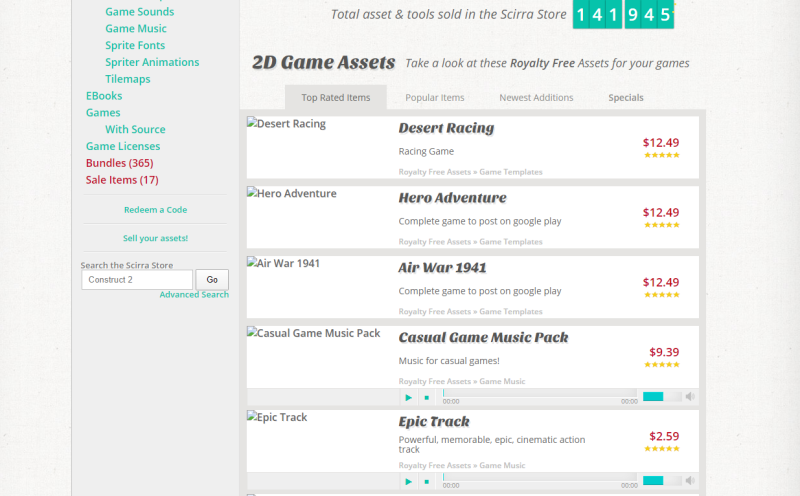
Task: Open the Epic Track title link
Action: tap(434, 422)
